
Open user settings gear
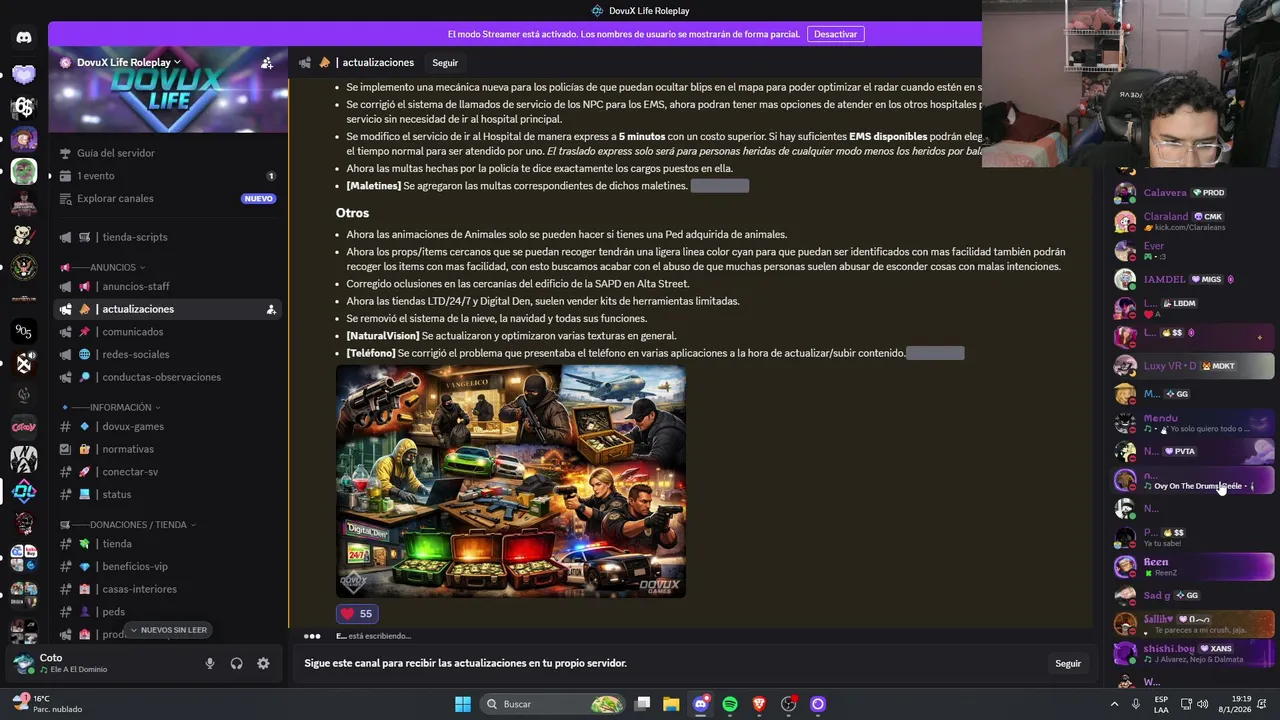pos(263,663)
